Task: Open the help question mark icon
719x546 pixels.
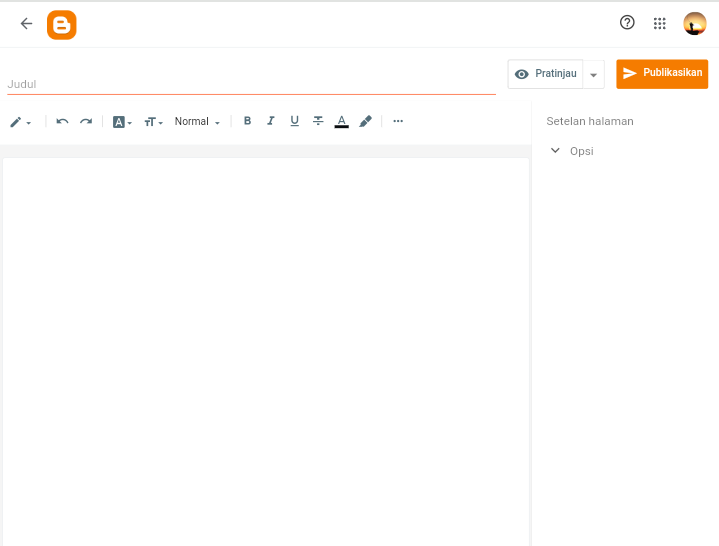Action: (627, 22)
